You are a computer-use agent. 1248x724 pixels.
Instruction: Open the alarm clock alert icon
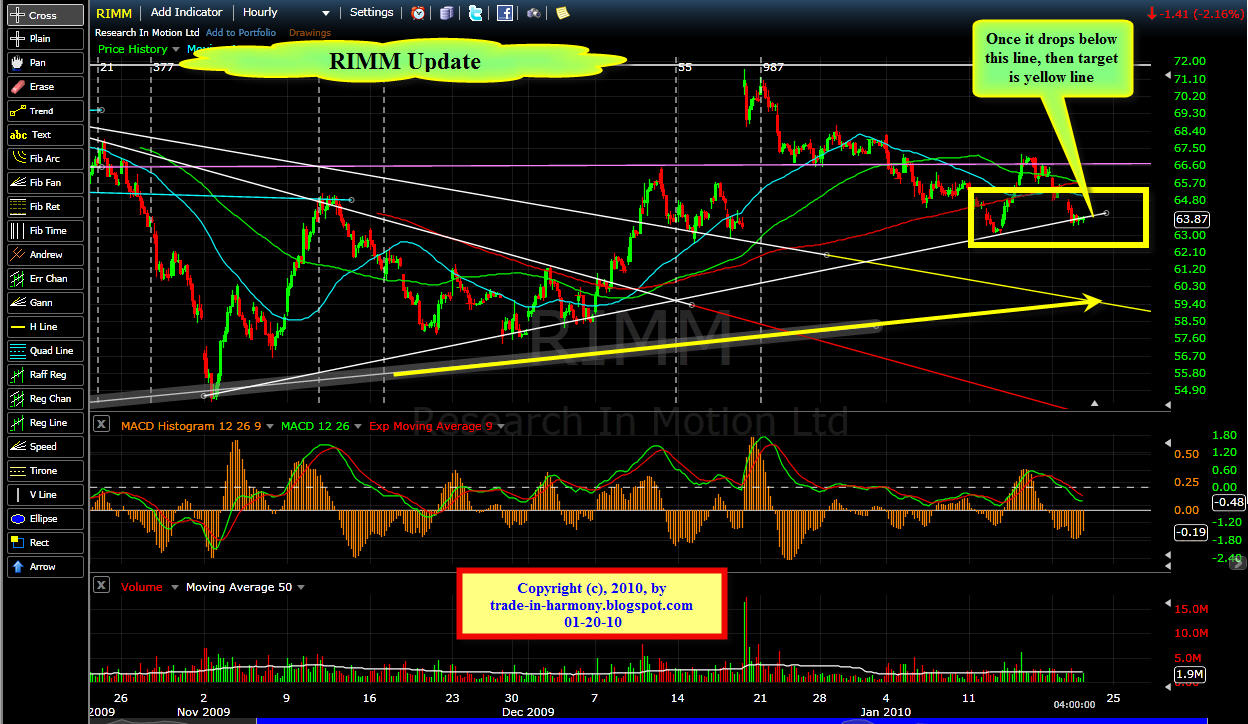coord(418,13)
